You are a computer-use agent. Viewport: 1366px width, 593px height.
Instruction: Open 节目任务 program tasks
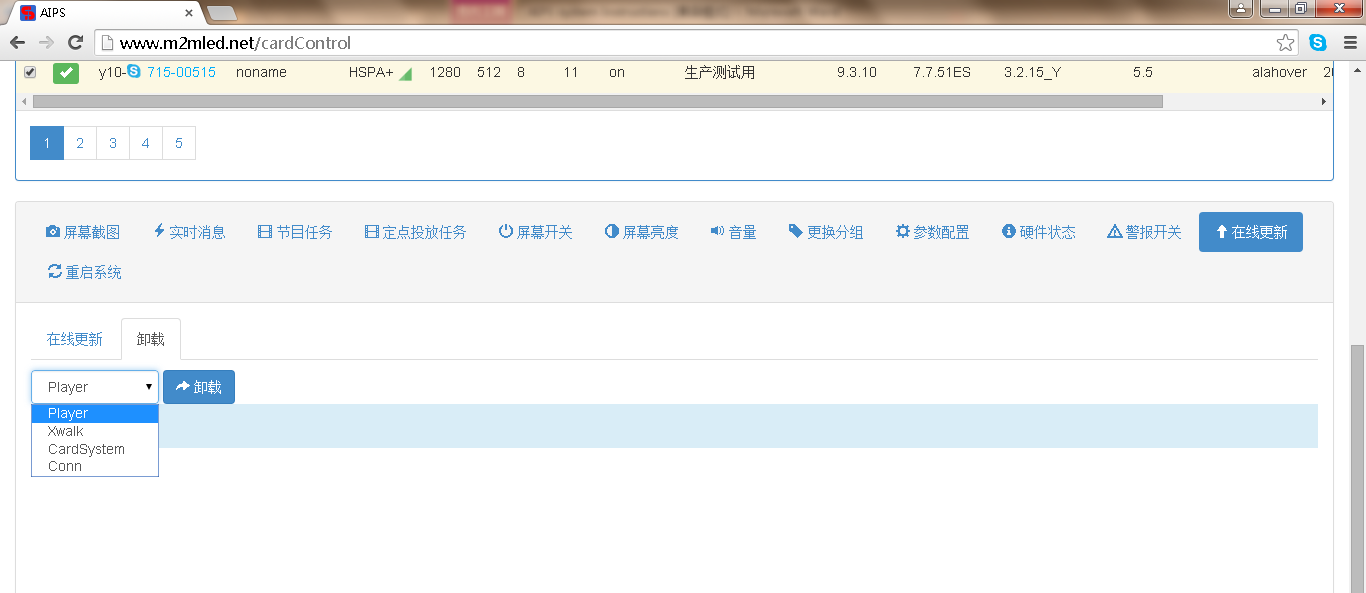pyautogui.click(x=295, y=232)
